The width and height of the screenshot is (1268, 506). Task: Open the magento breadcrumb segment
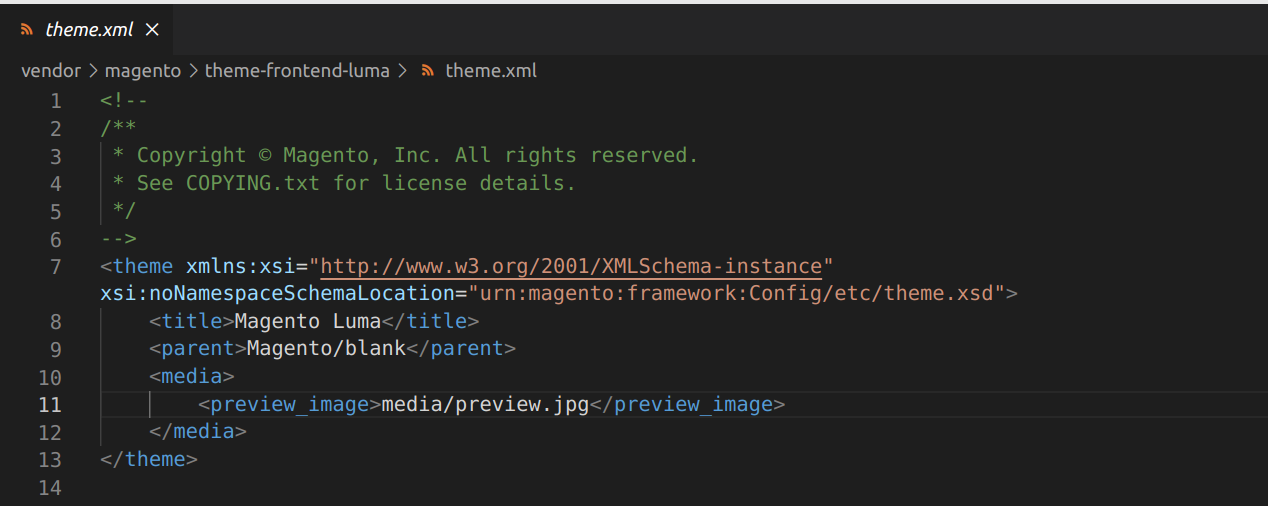pyautogui.click(x=143, y=71)
